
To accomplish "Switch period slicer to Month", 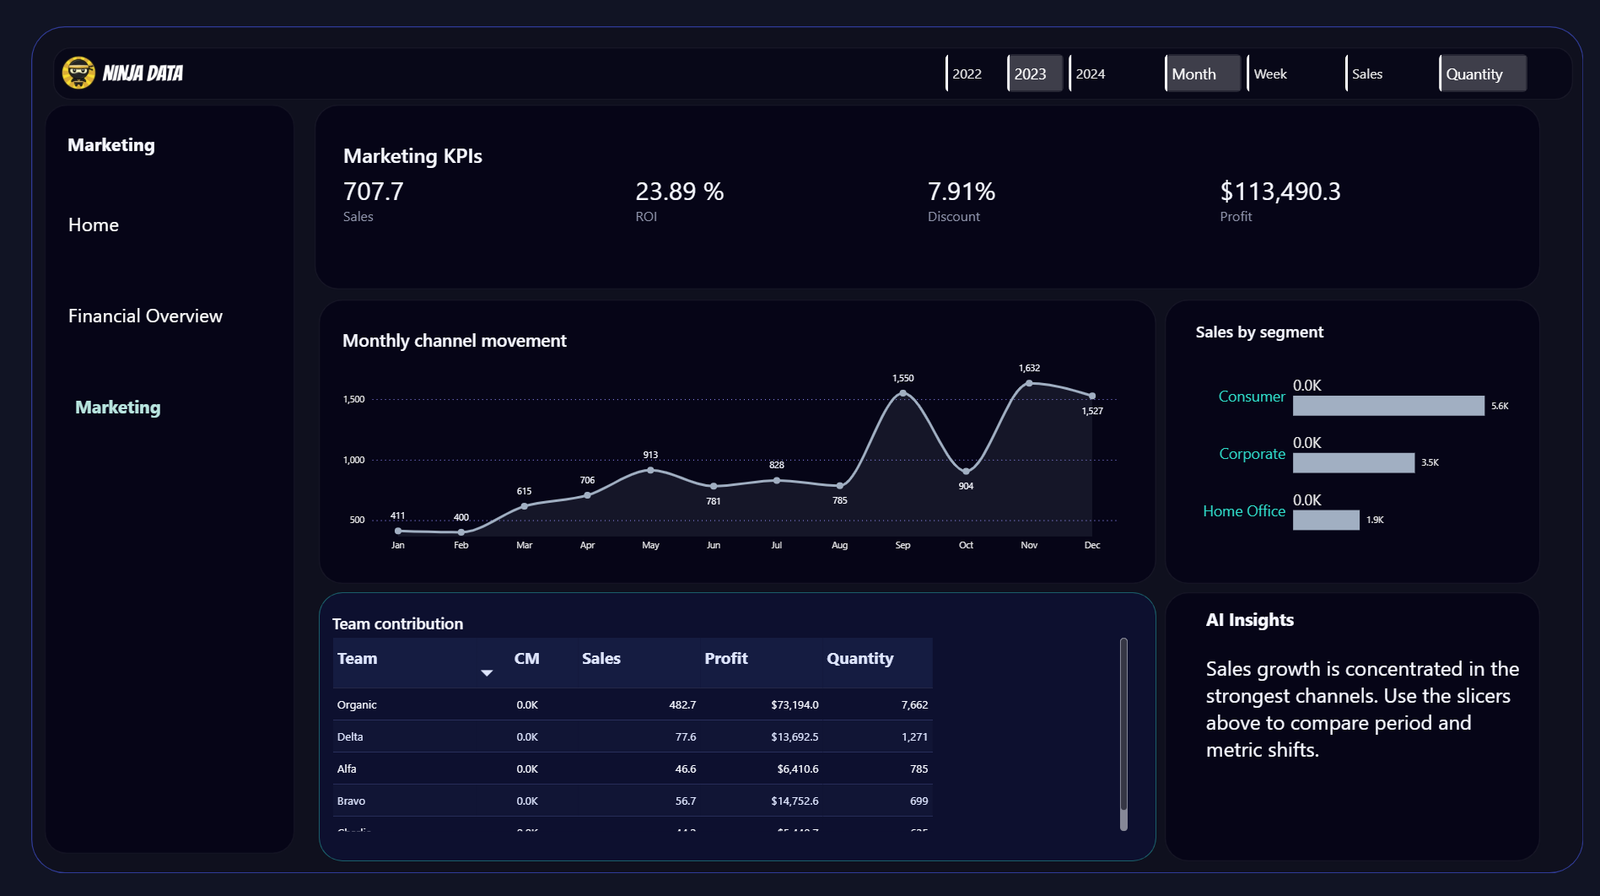I will click(x=1203, y=73).
